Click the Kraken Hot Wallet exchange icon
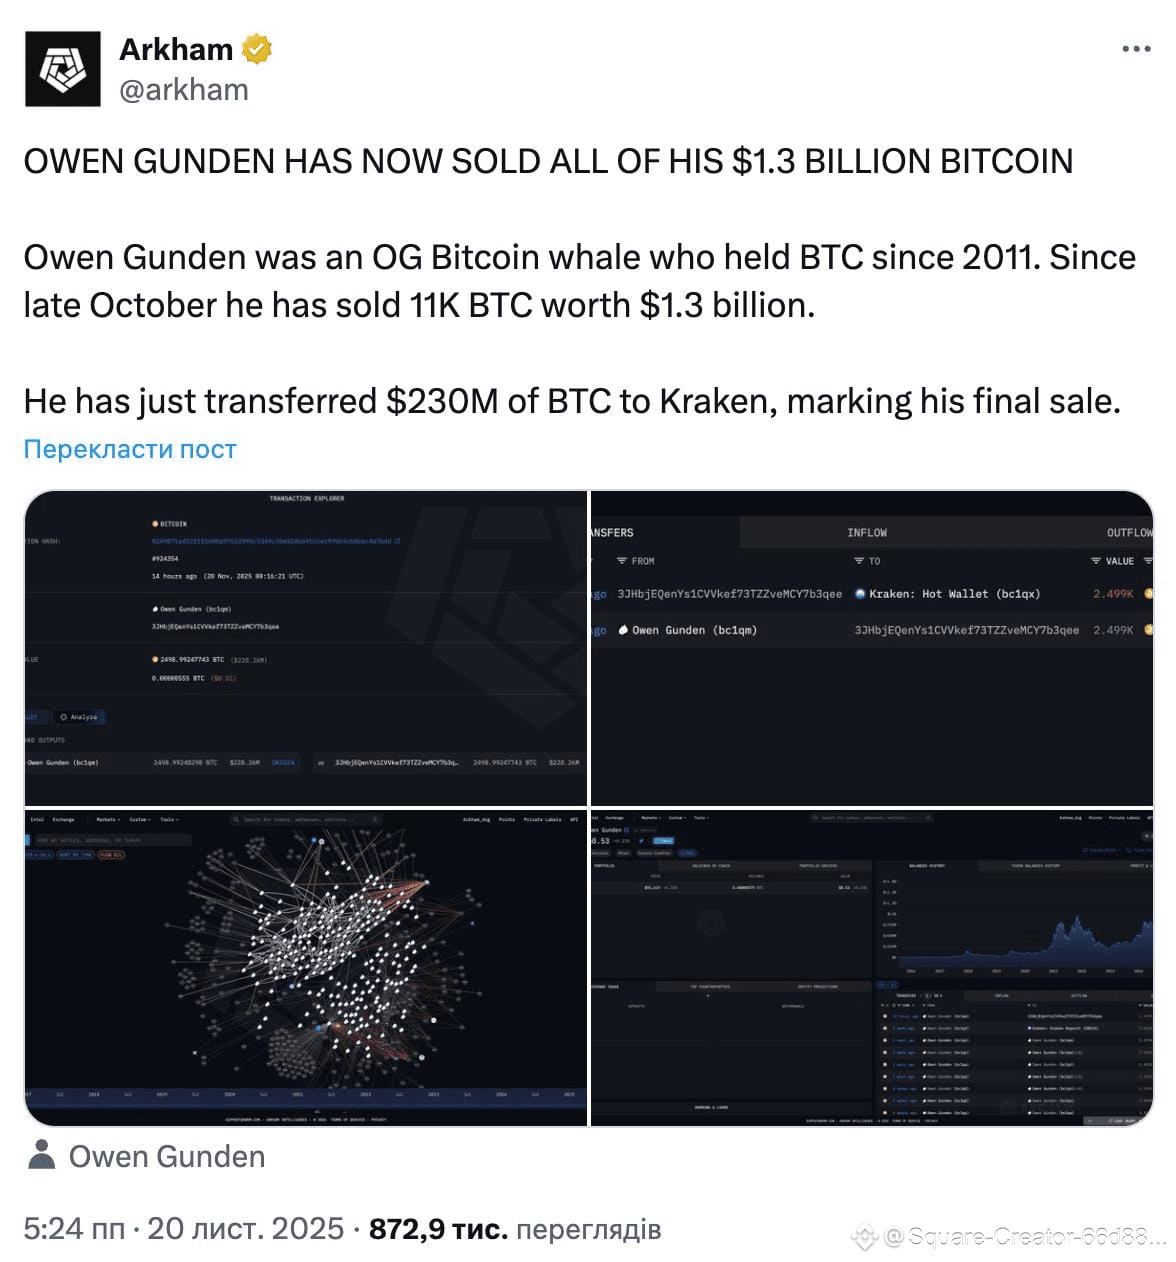This screenshot has height=1262, width=1176. 860,593
